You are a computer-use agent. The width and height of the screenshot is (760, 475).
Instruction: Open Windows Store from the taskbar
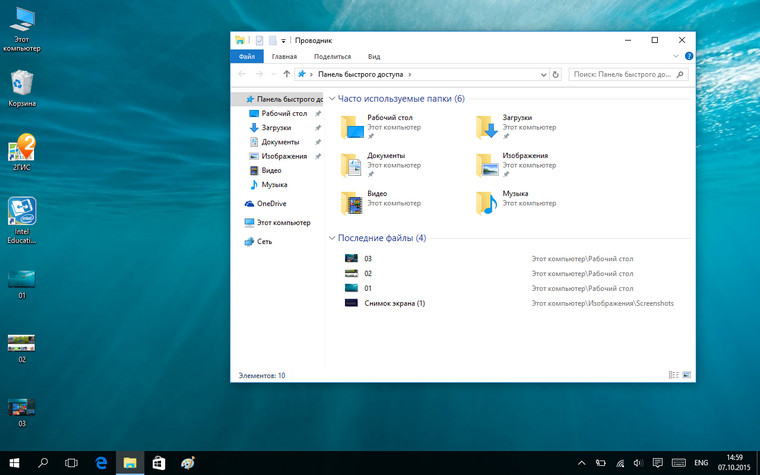tap(158, 463)
